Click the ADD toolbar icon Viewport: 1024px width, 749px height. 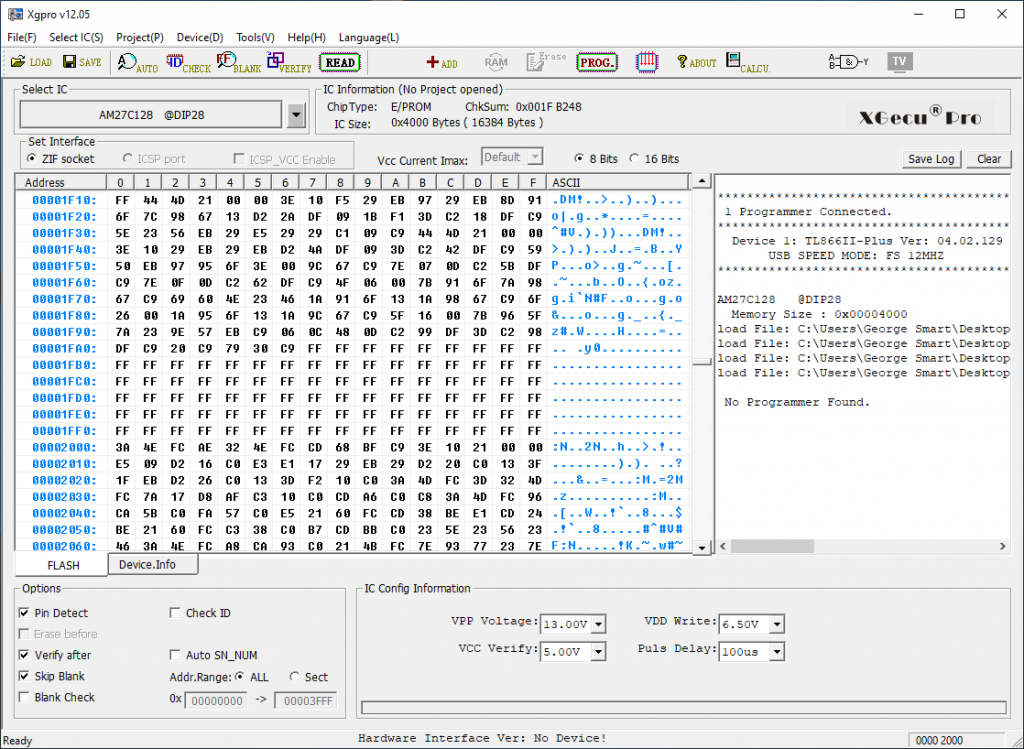tap(441, 63)
